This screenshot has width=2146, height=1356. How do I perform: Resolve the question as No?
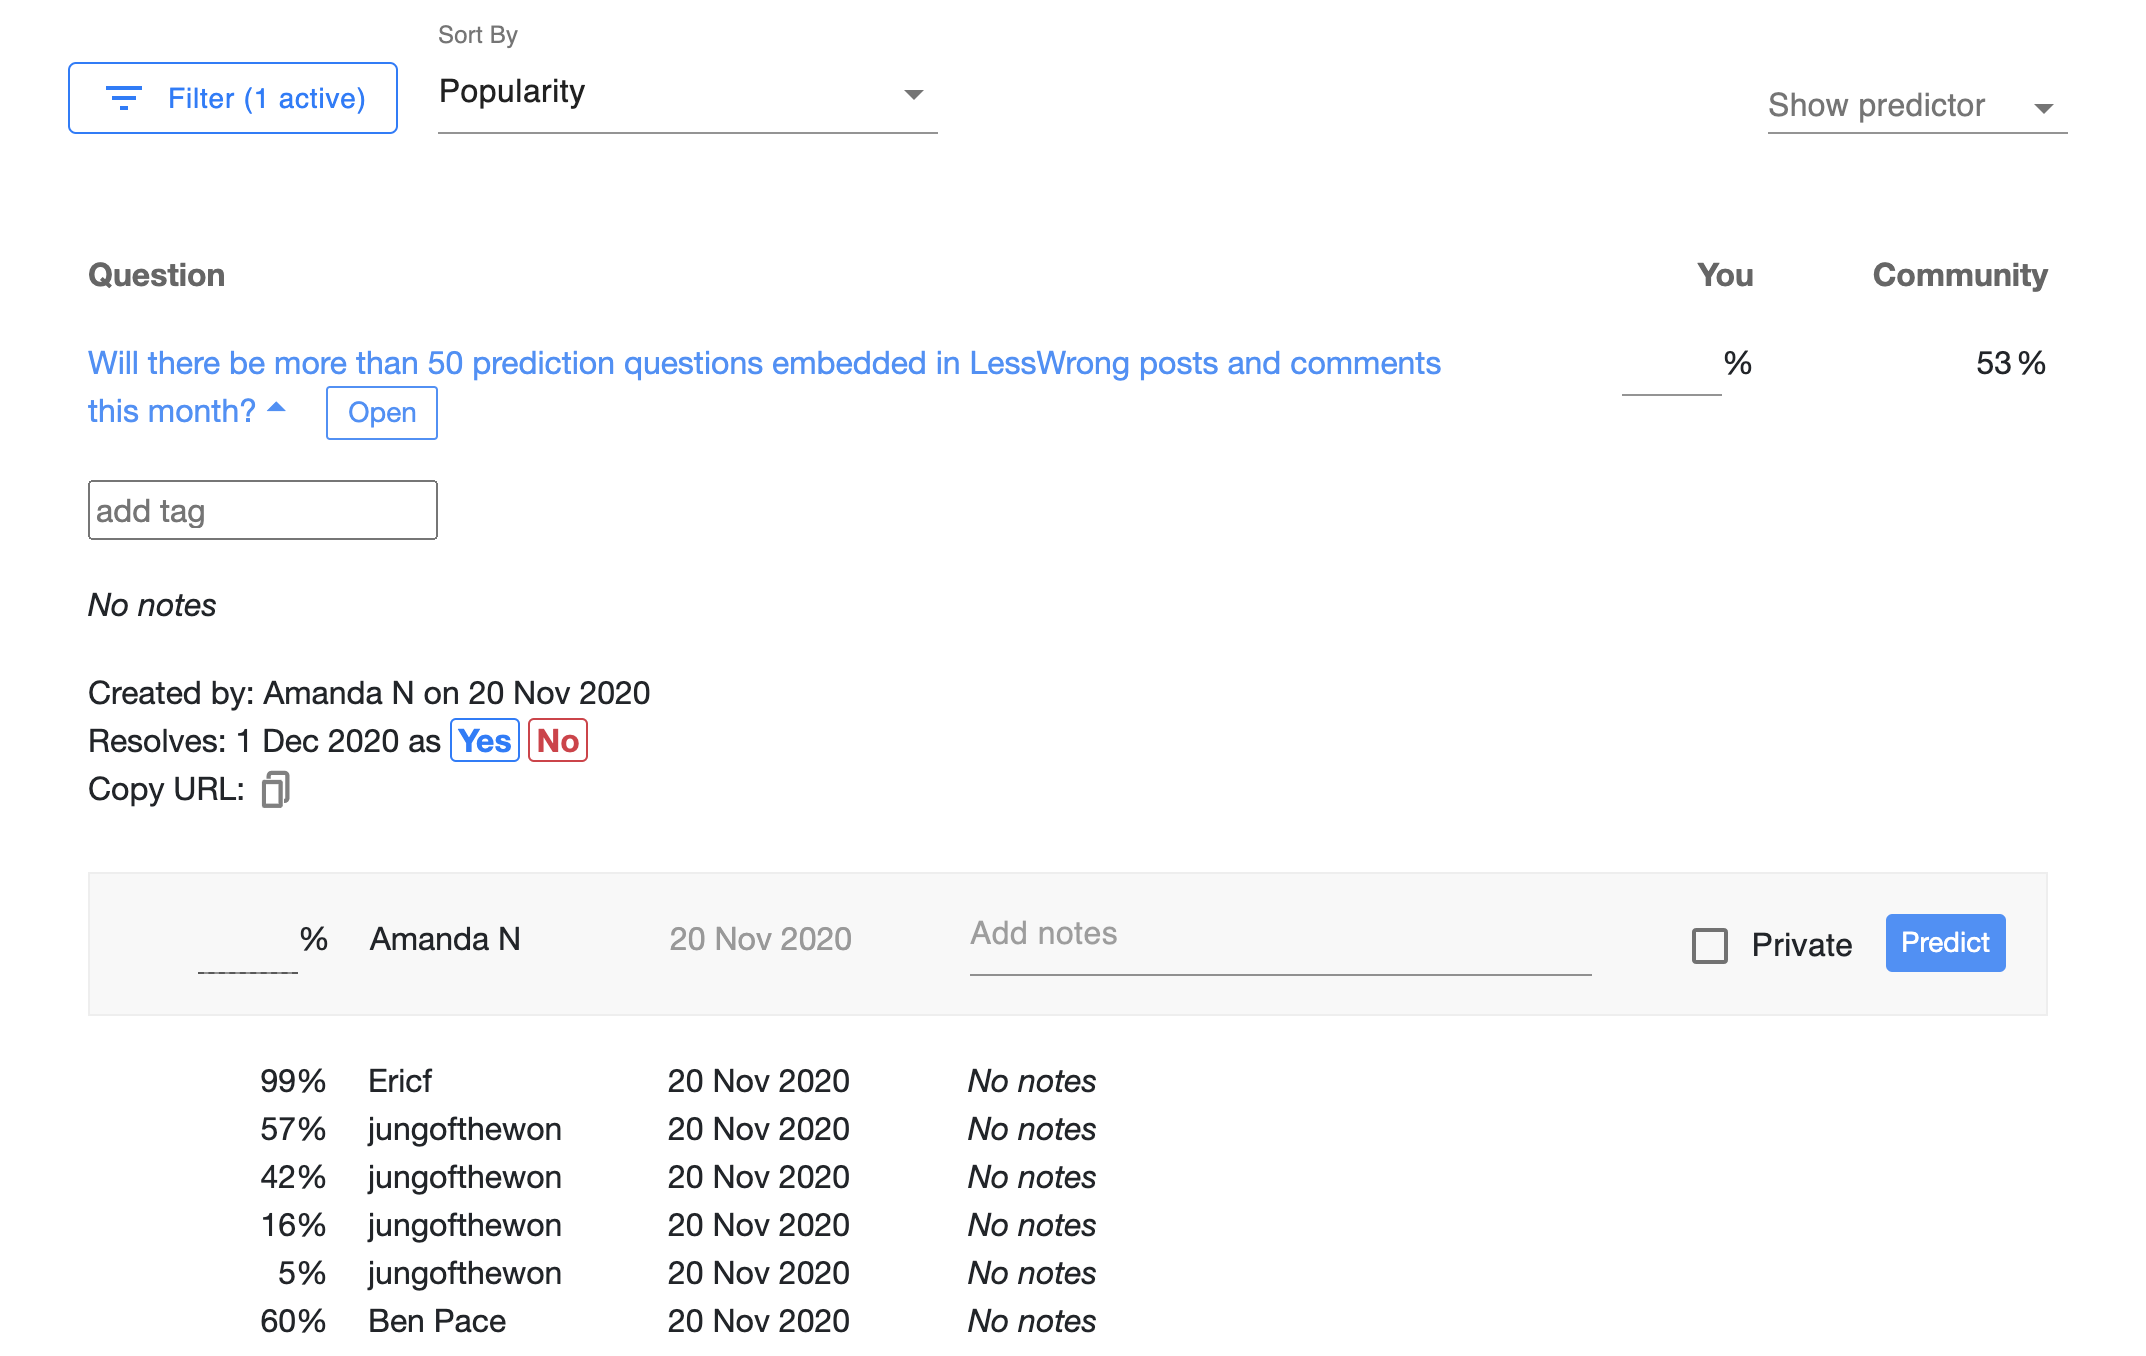pos(557,741)
